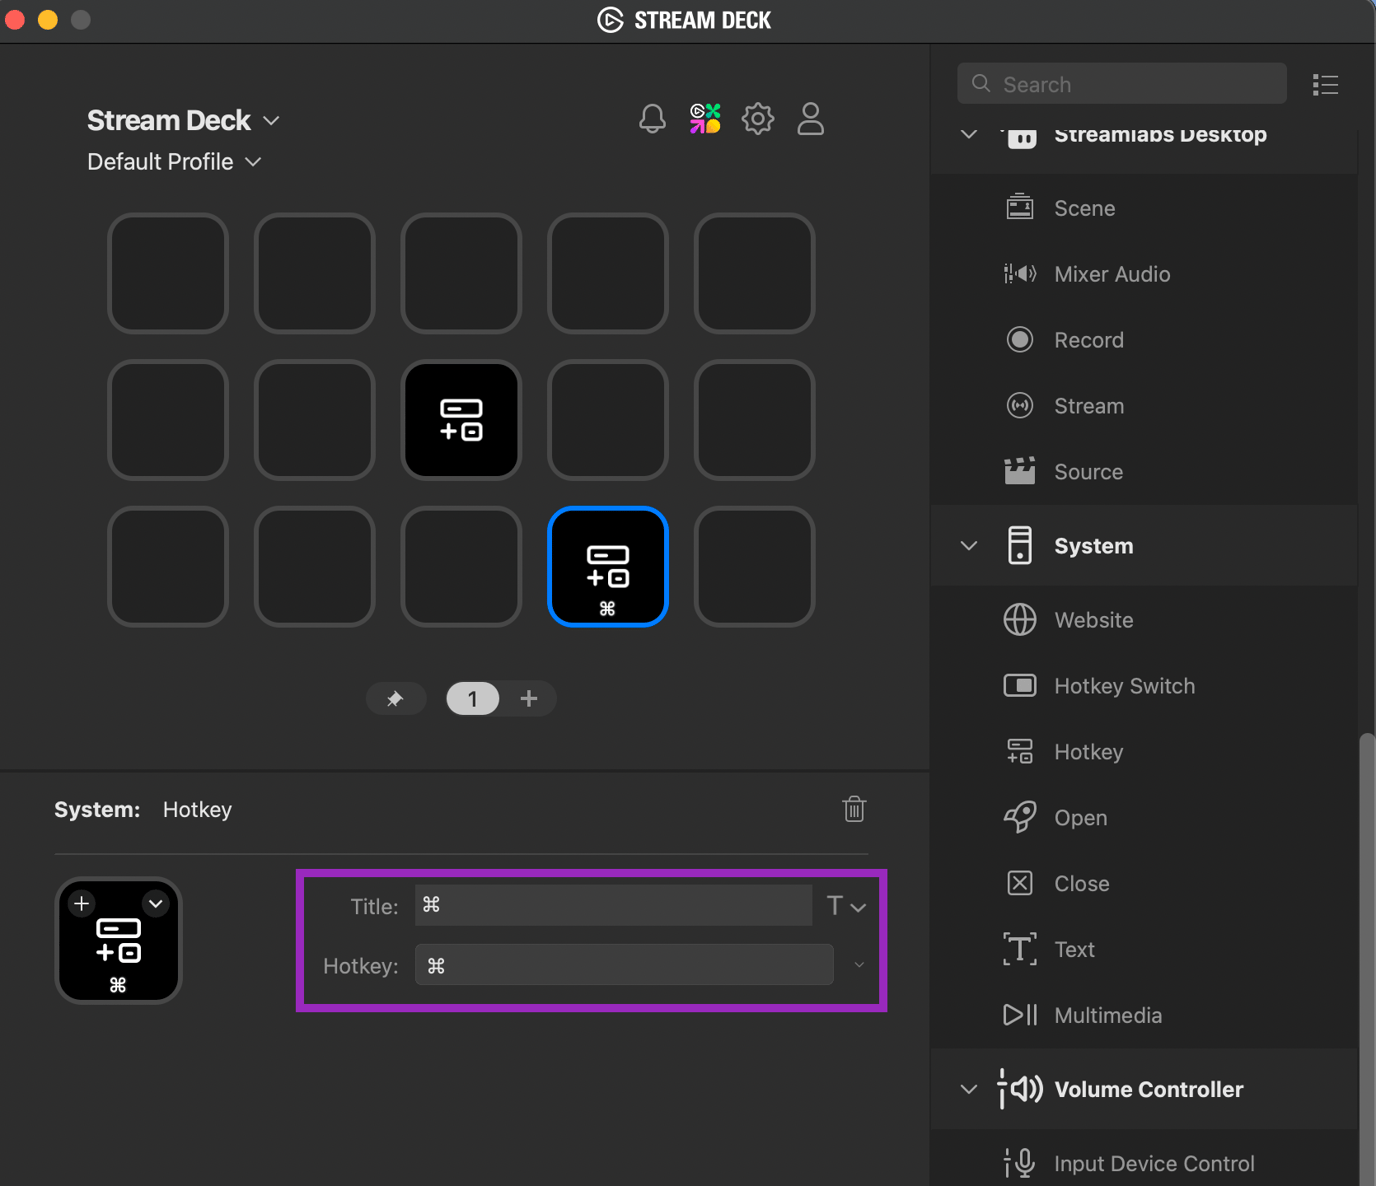Select the Stream action icon

pyautogui.click(x=1019, y=405)
